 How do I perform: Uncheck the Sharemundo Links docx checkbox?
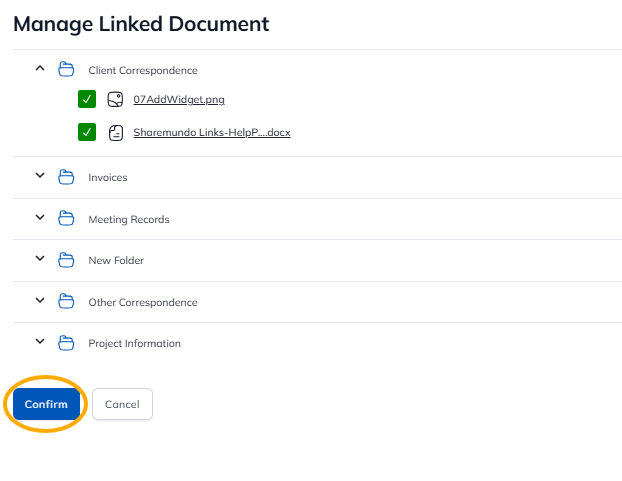(87, 132)
